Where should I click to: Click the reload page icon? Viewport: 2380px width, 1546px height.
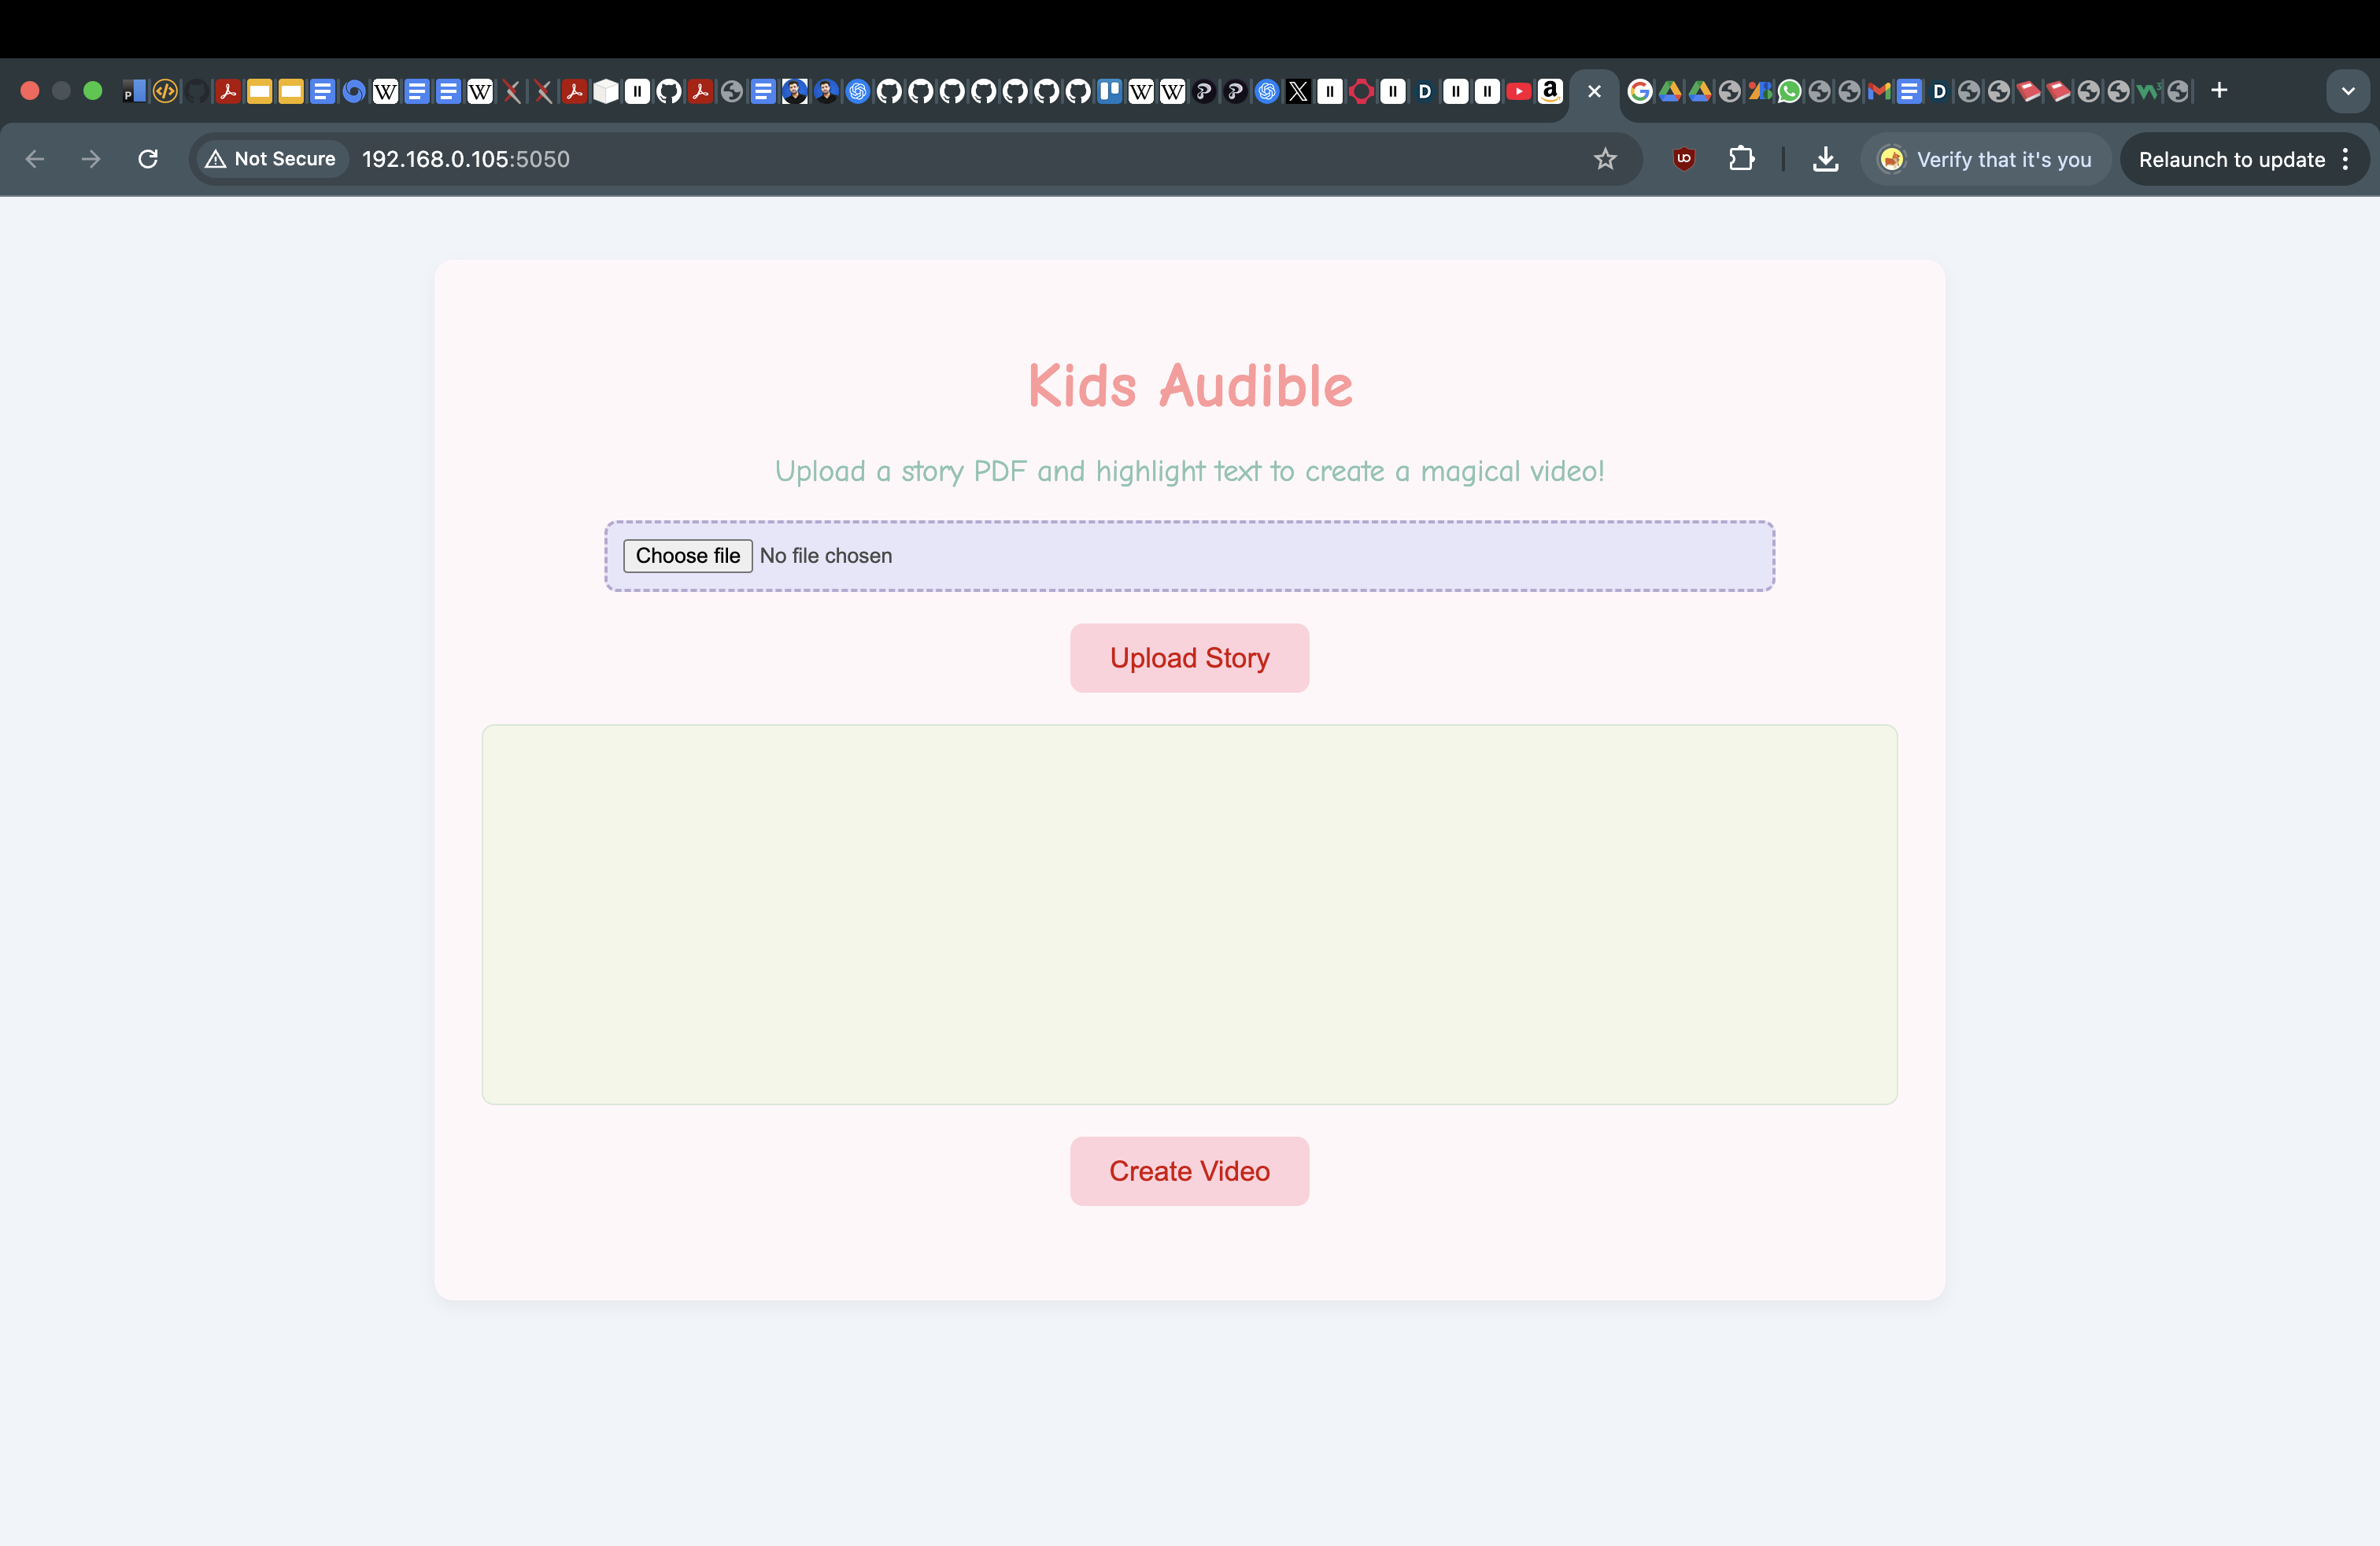click(148, 159)
